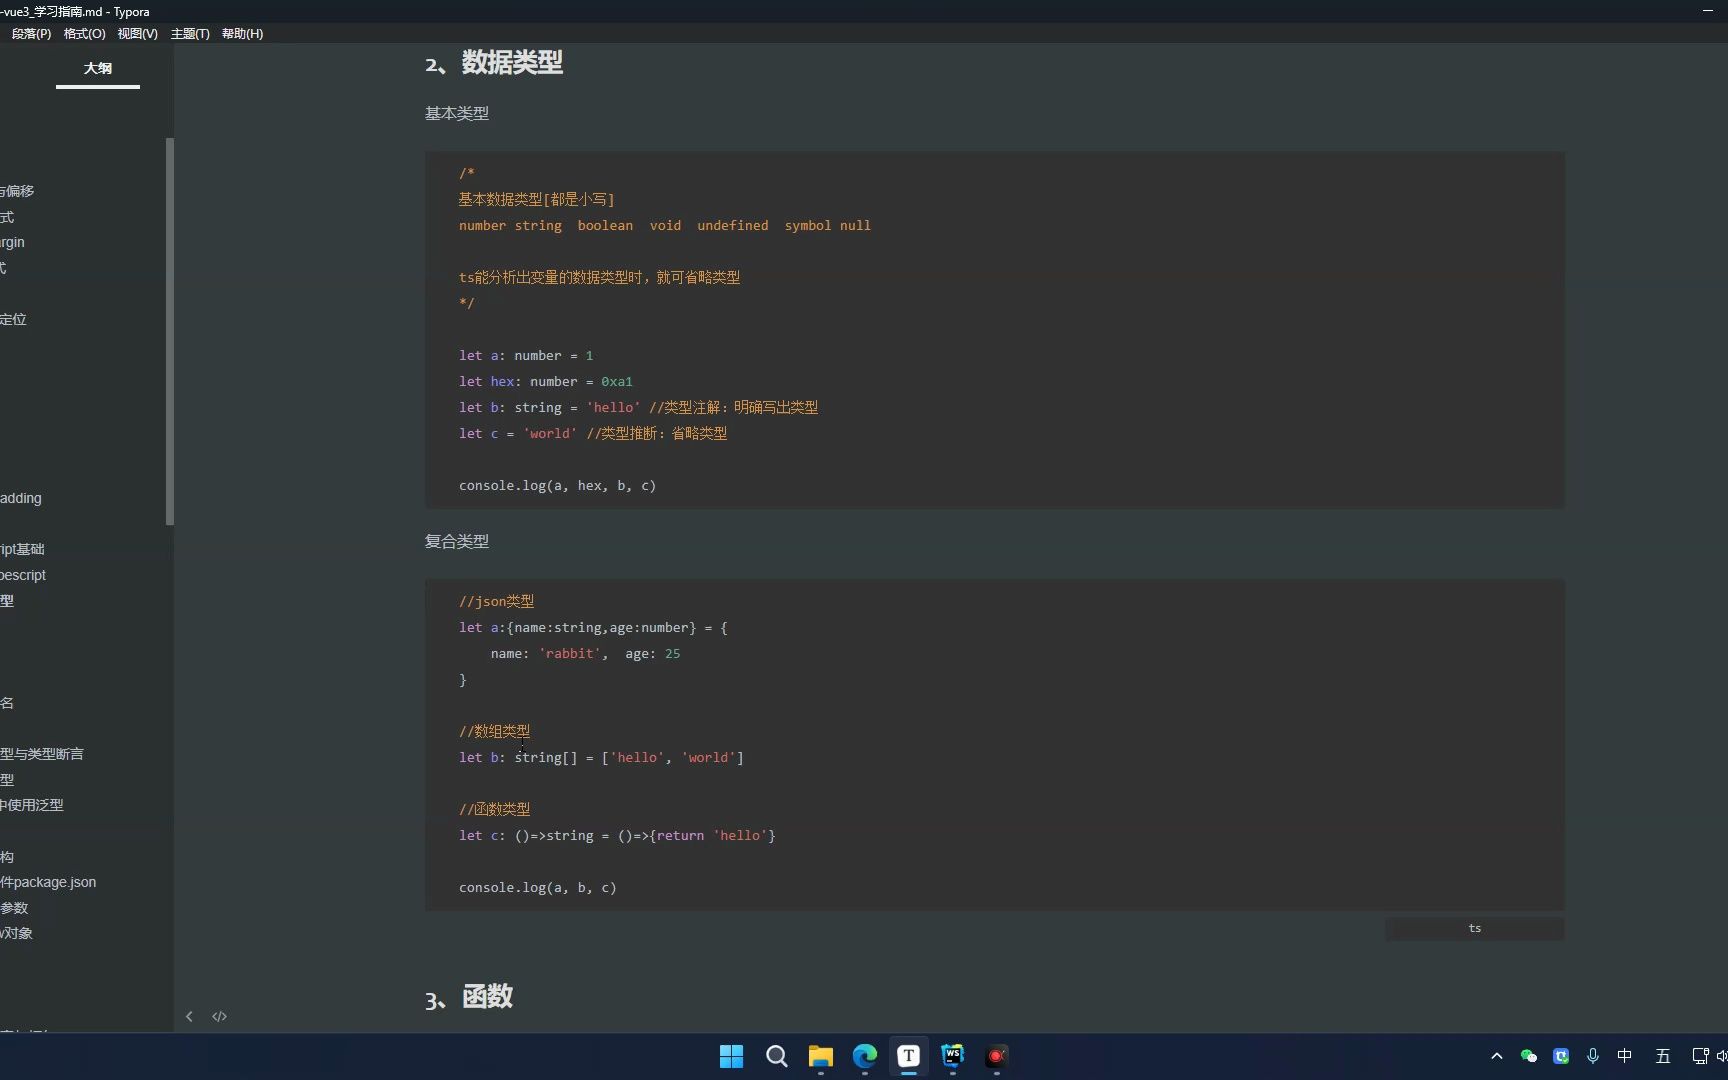Click the microphone icon in system tray

[1592, 1056]
